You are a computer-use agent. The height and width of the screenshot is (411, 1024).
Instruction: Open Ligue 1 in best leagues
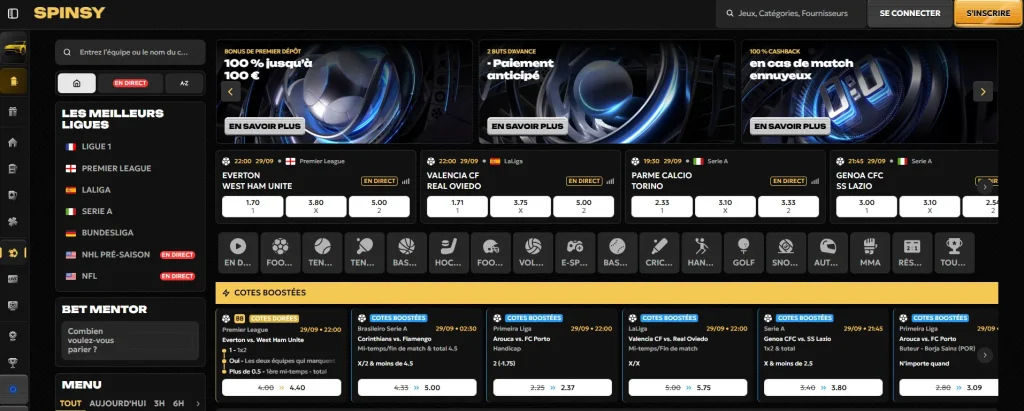point(130,146)
